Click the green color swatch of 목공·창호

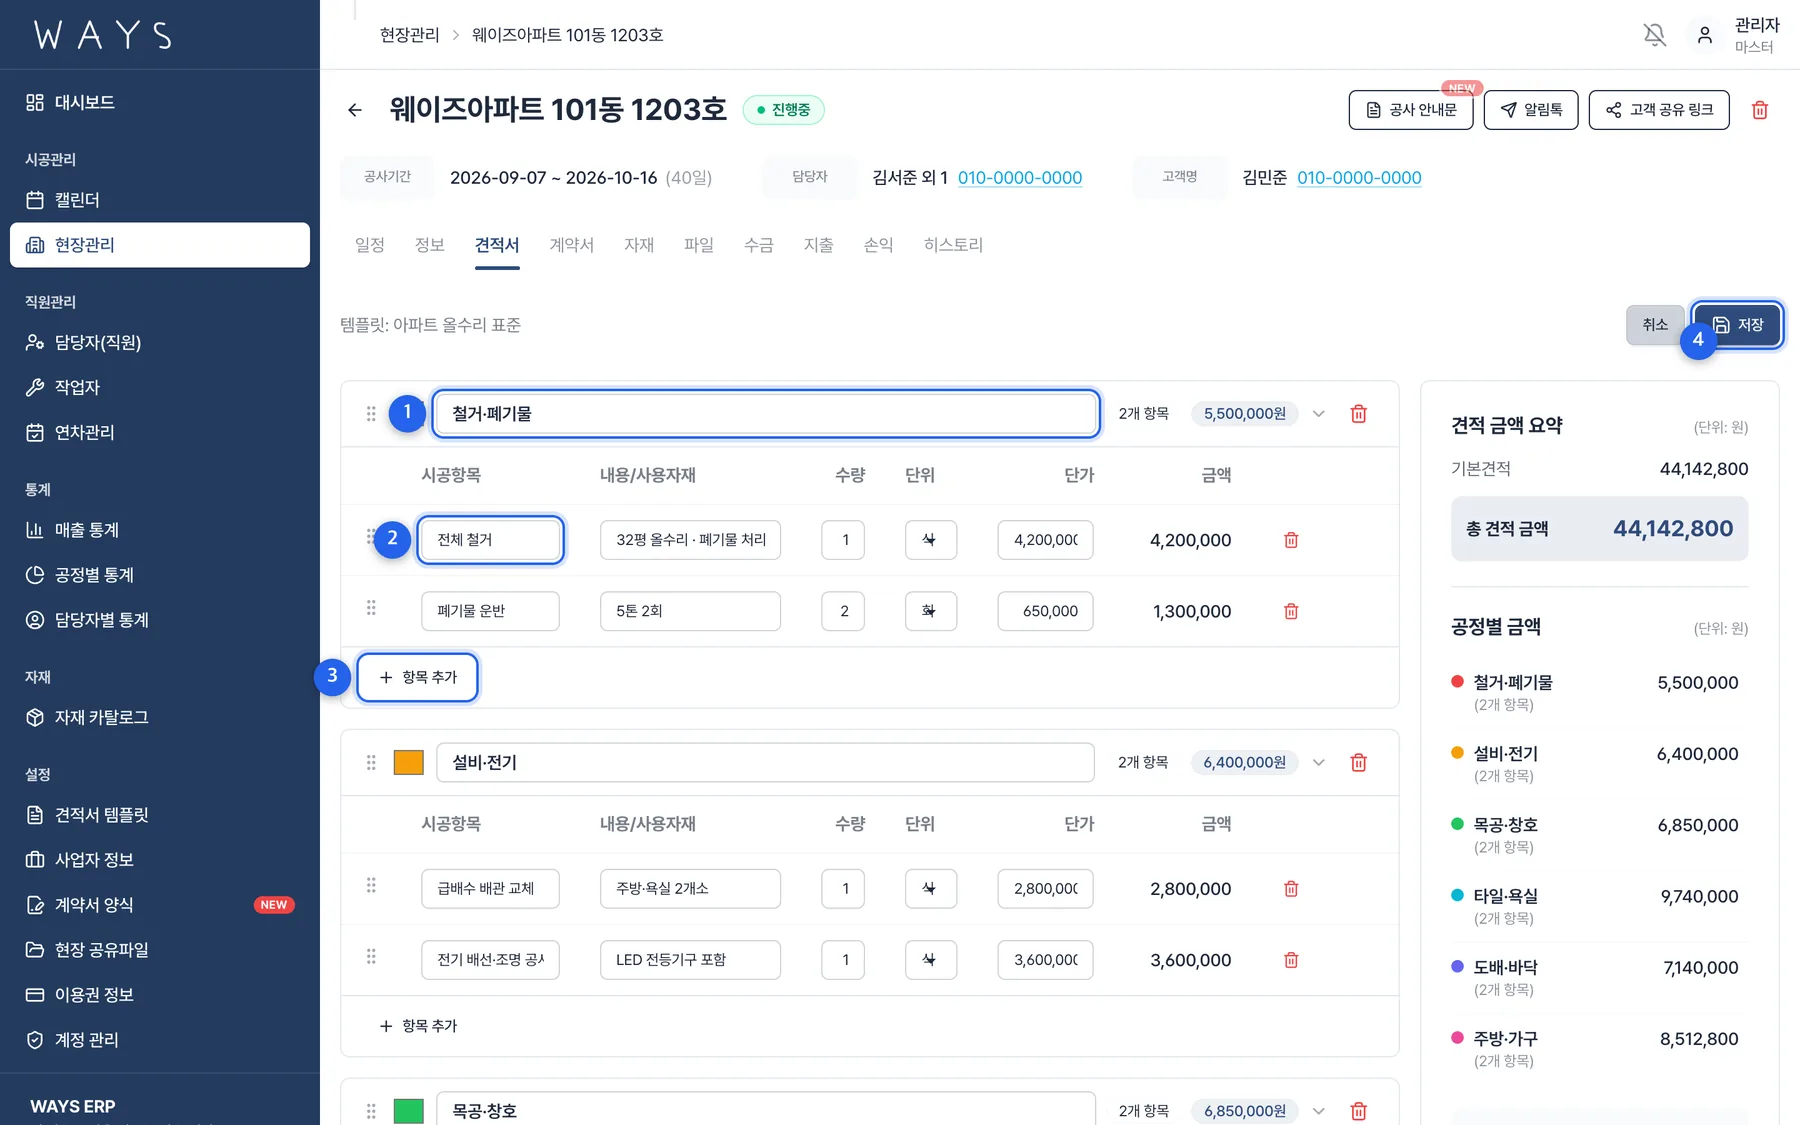pos(409,1111)
